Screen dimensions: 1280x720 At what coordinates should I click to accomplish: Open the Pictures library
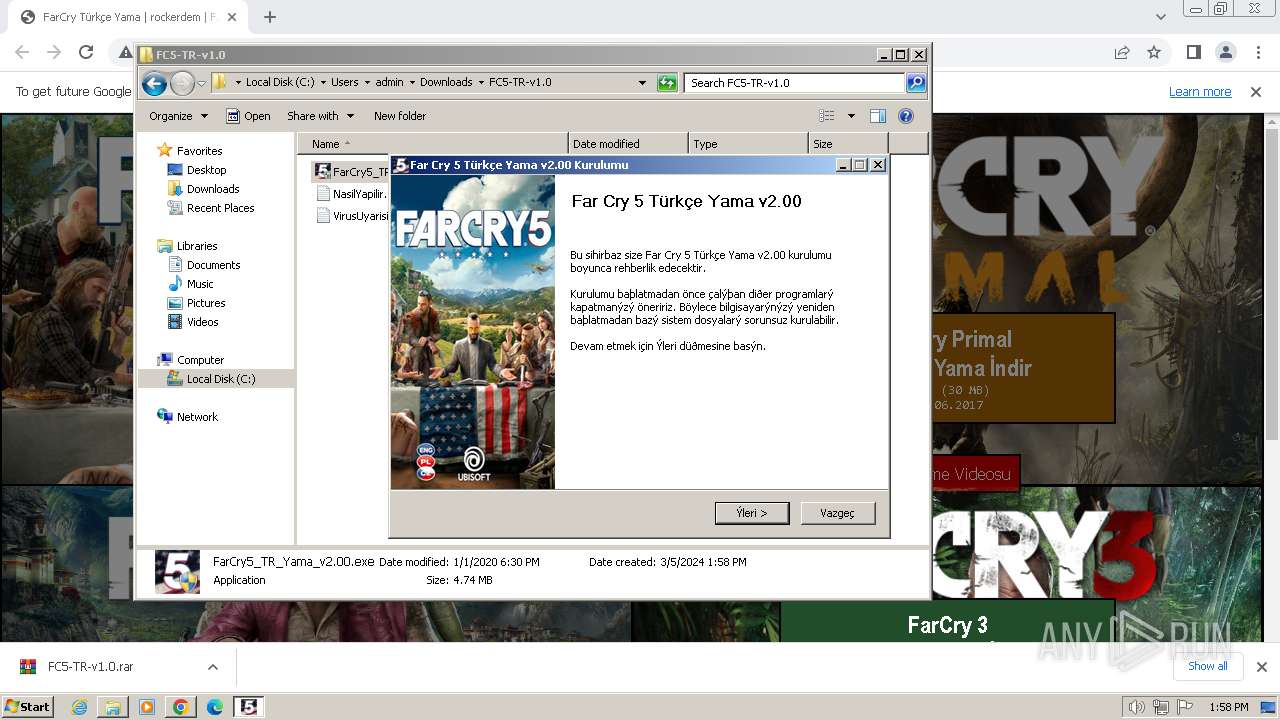point(206,303)
